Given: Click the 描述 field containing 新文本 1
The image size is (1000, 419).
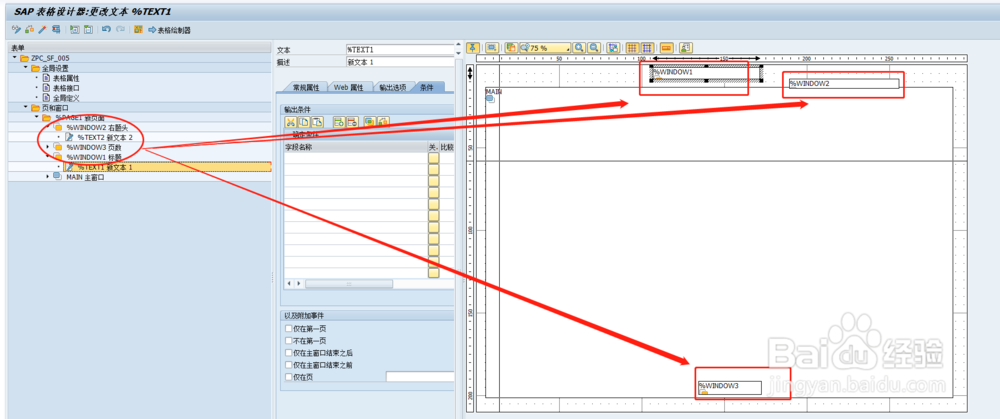Looking at the screenshot, I should (x=400, y=62).
